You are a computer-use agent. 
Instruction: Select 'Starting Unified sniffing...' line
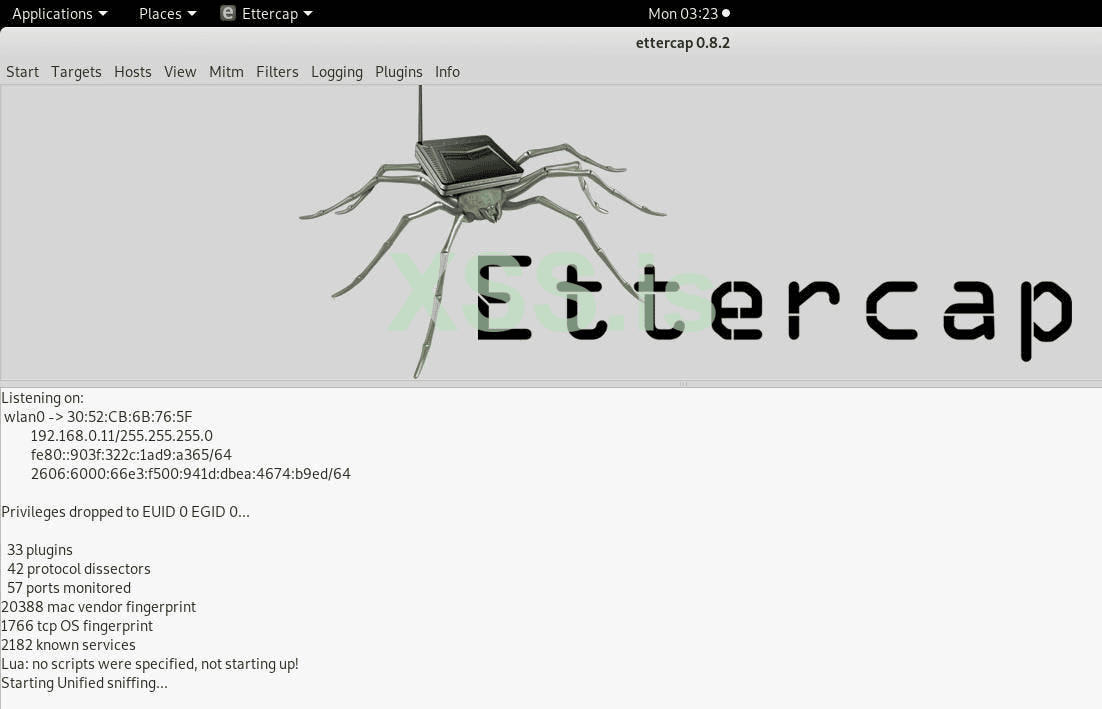(x=84, y=682)
